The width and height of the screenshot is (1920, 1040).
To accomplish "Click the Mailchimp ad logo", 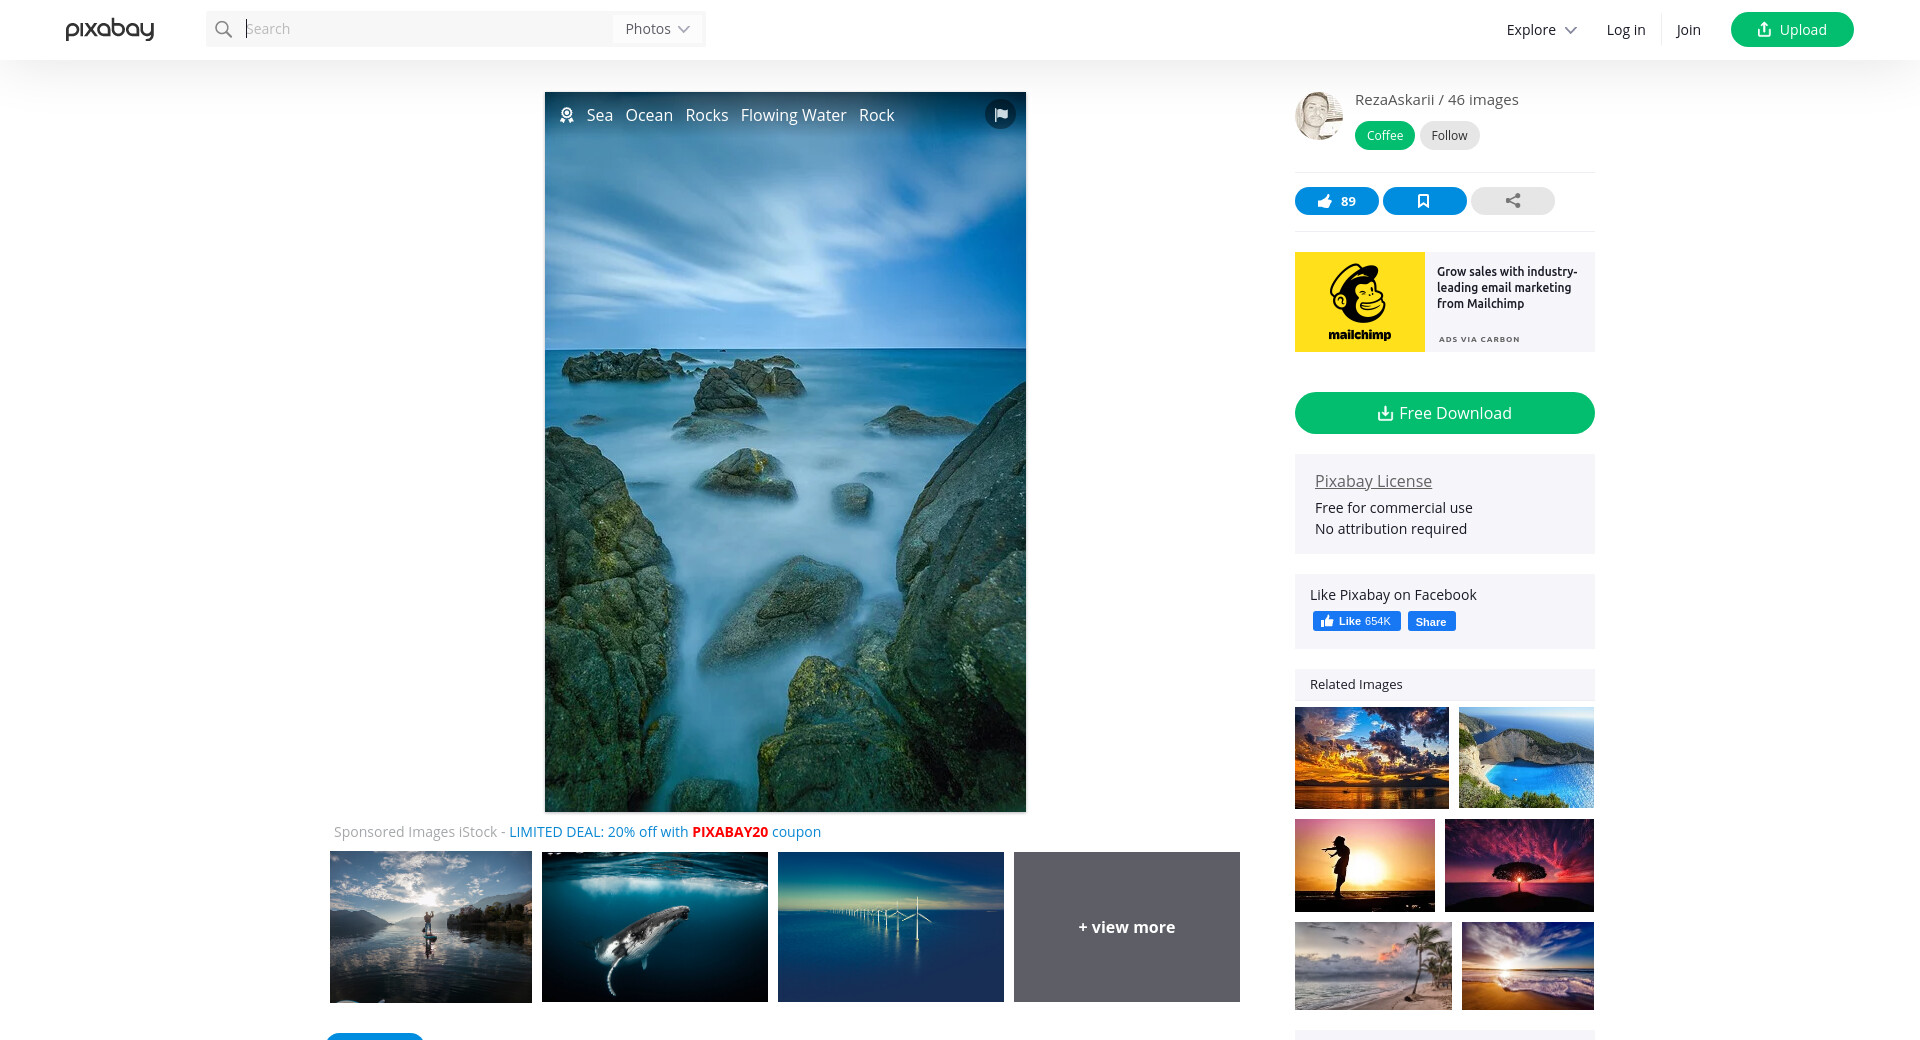I will point(1359,302).
